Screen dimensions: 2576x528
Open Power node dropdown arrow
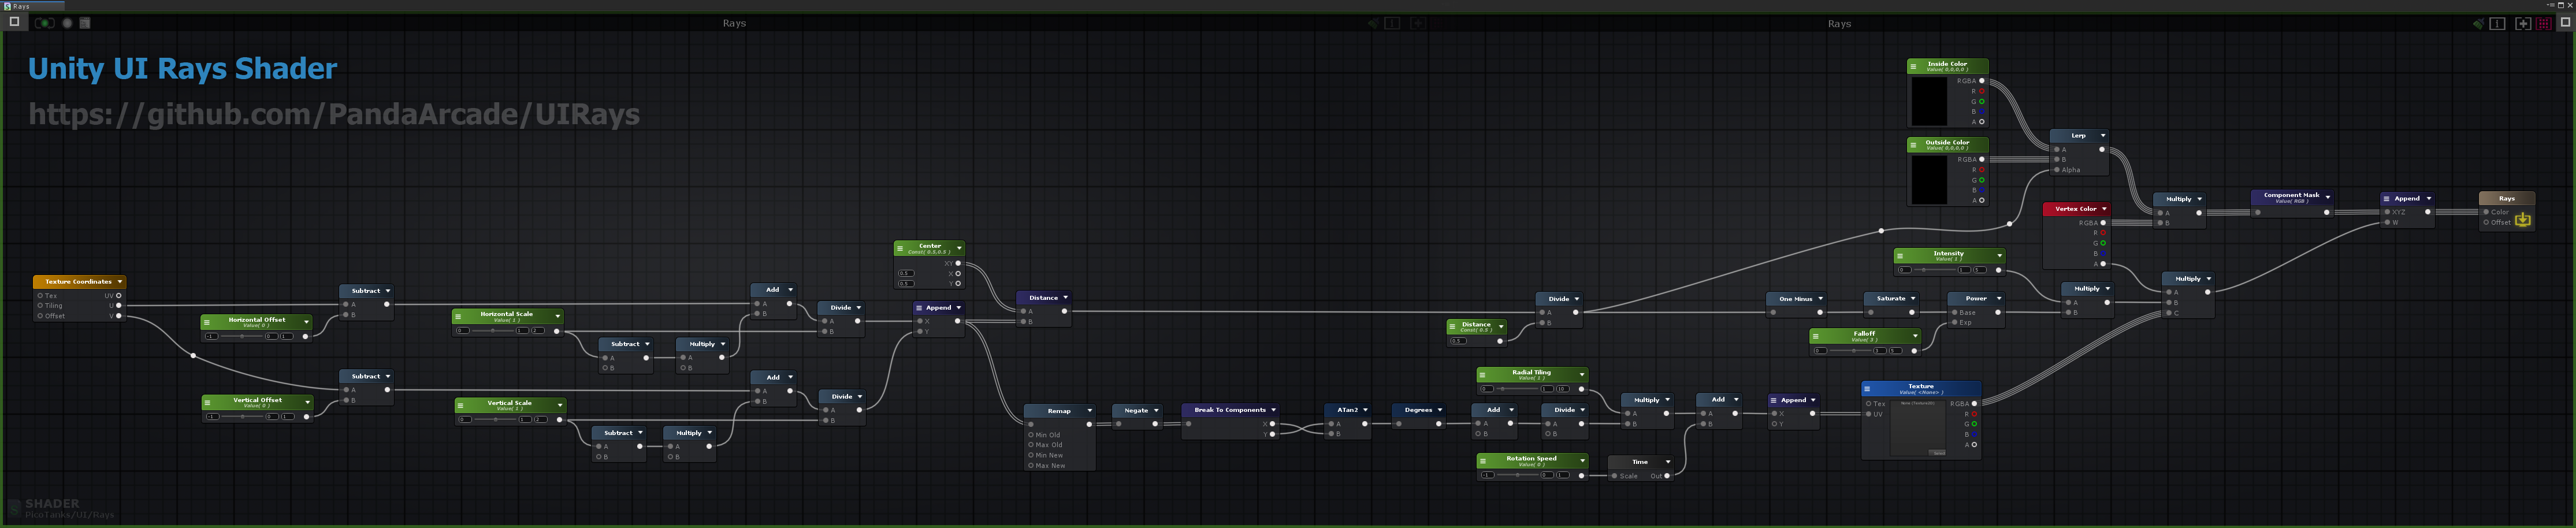pyautogui.click(x=1999, y=298)
